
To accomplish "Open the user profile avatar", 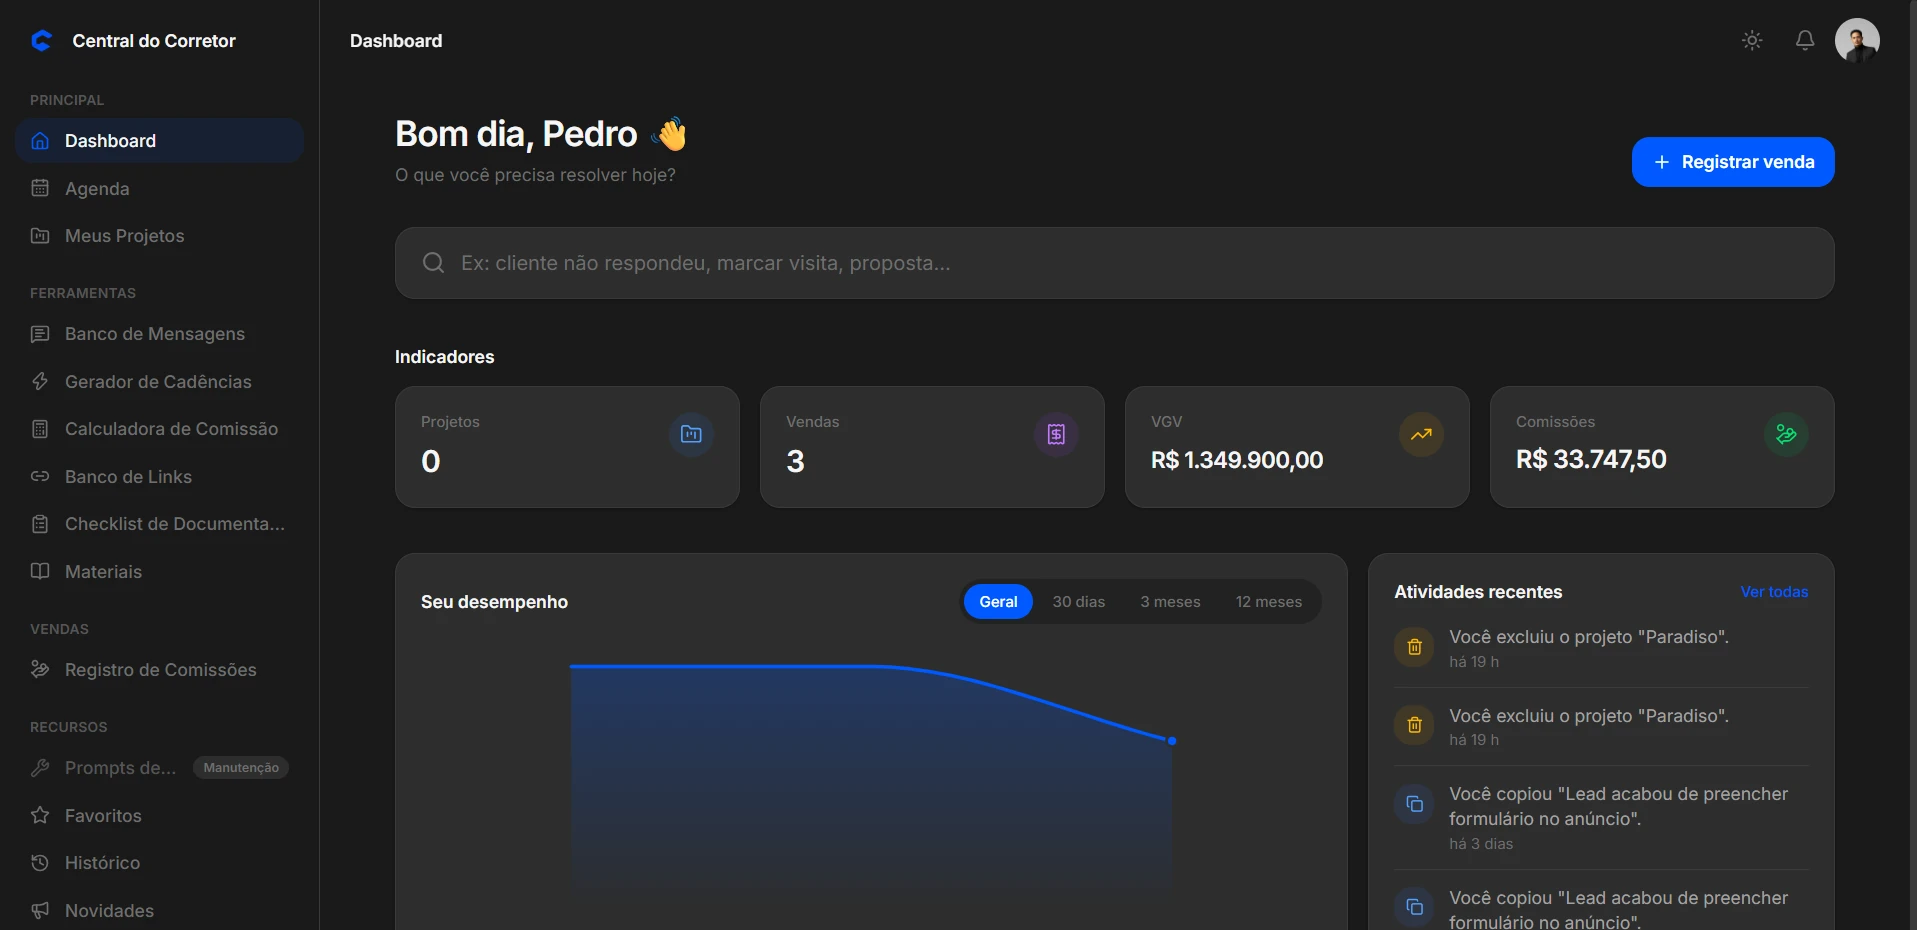I will click(x=1857, y=41).
